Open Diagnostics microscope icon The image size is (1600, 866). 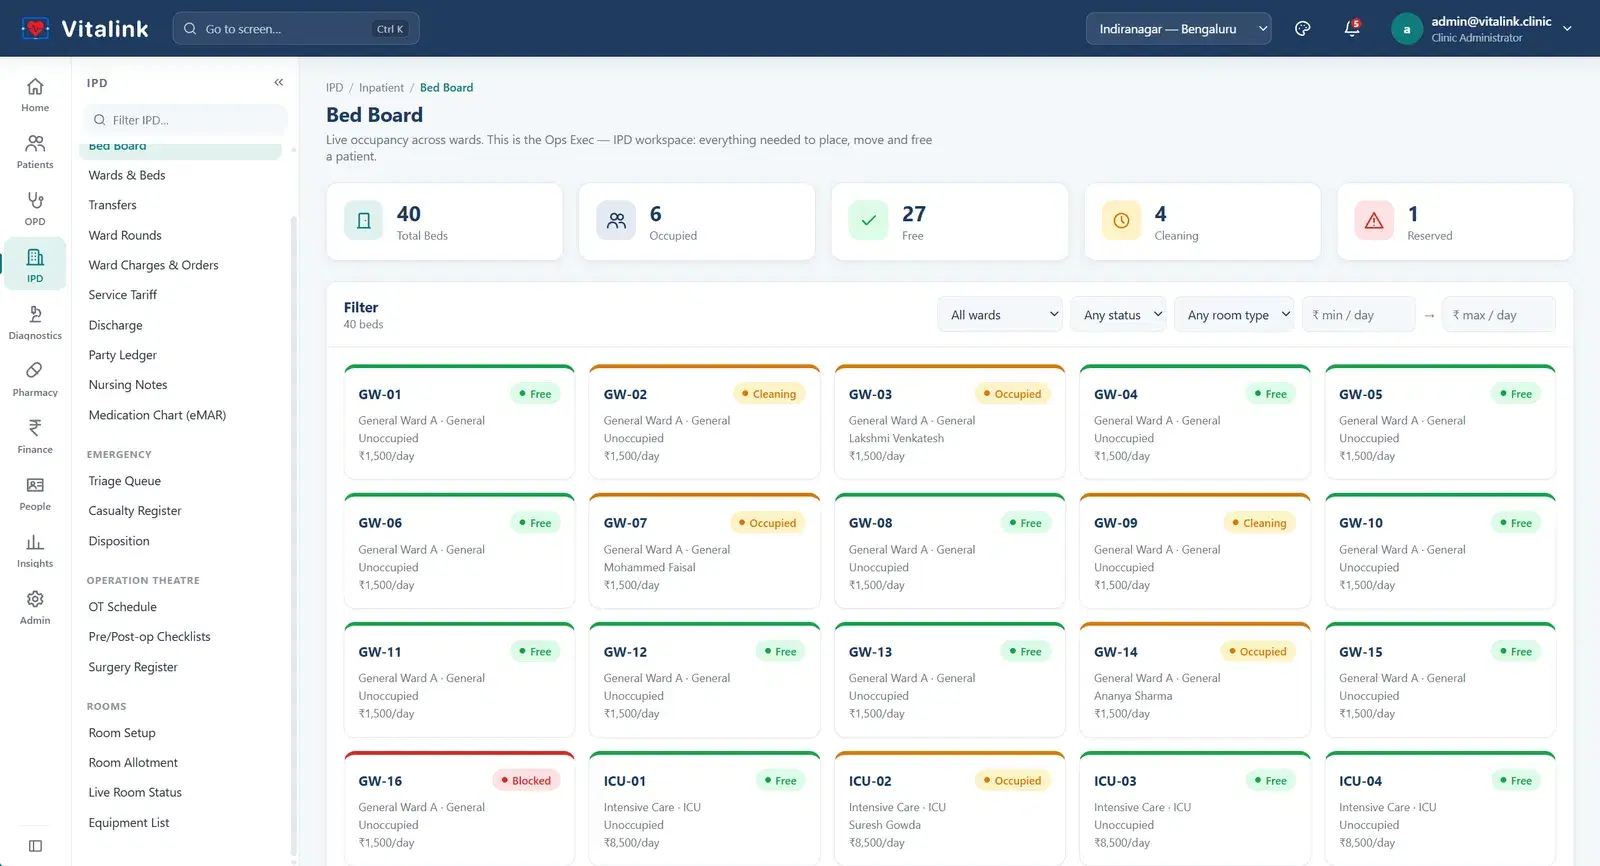coord(35,322)
